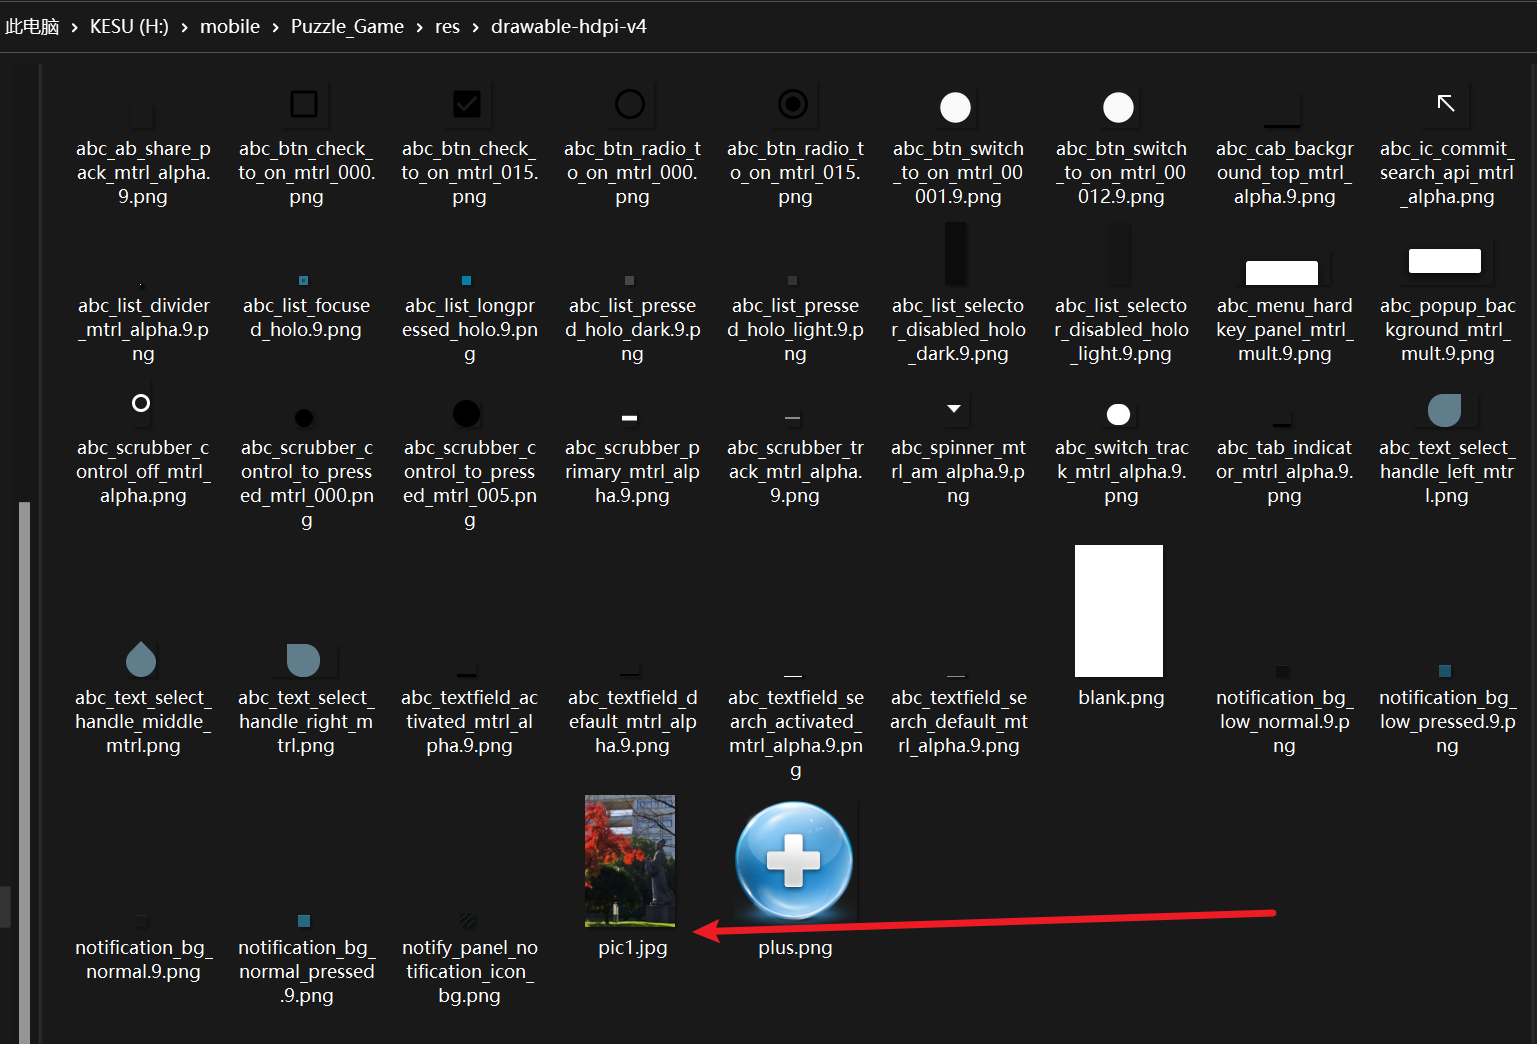This screenshot has height=1044, width=1537.
Task: Select abc_text_select_handle_middle_mtrl.png droplet icon
Action: click(141, 659)
